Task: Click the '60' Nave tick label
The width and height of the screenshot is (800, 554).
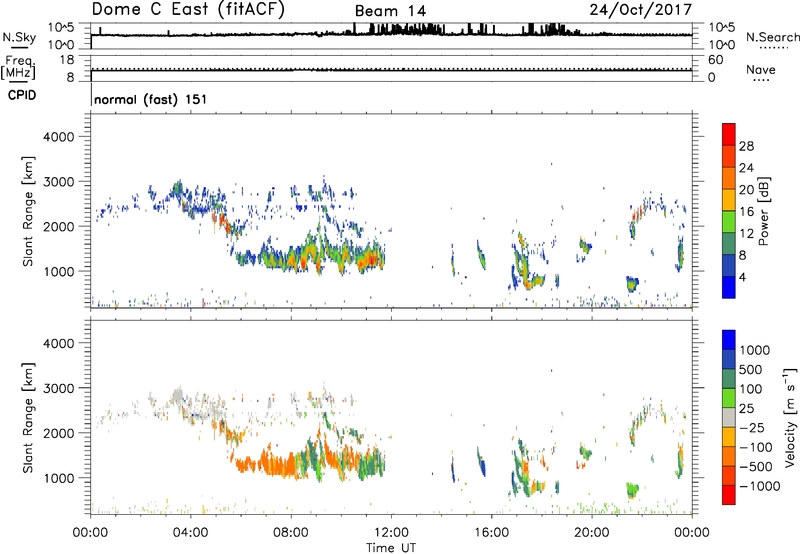Action: point(715,60)
